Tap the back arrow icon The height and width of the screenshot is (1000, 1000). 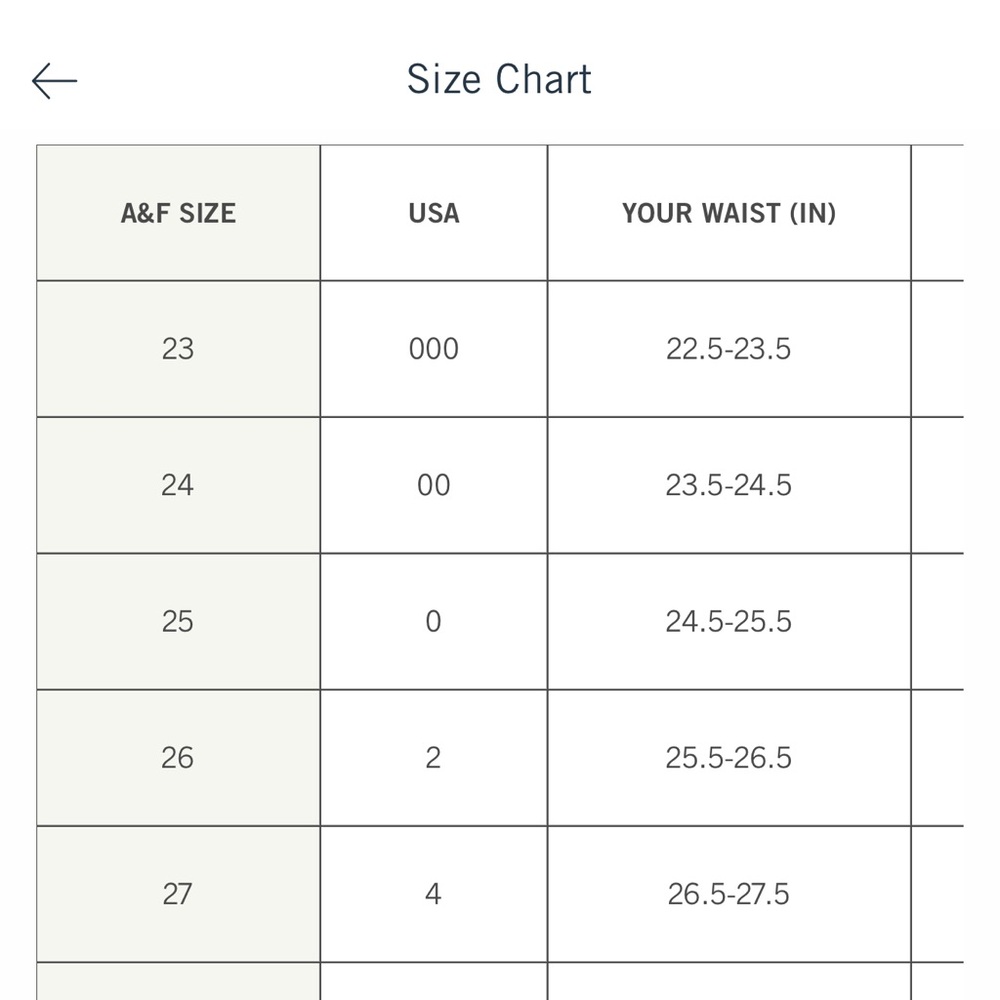pos(55,81)
